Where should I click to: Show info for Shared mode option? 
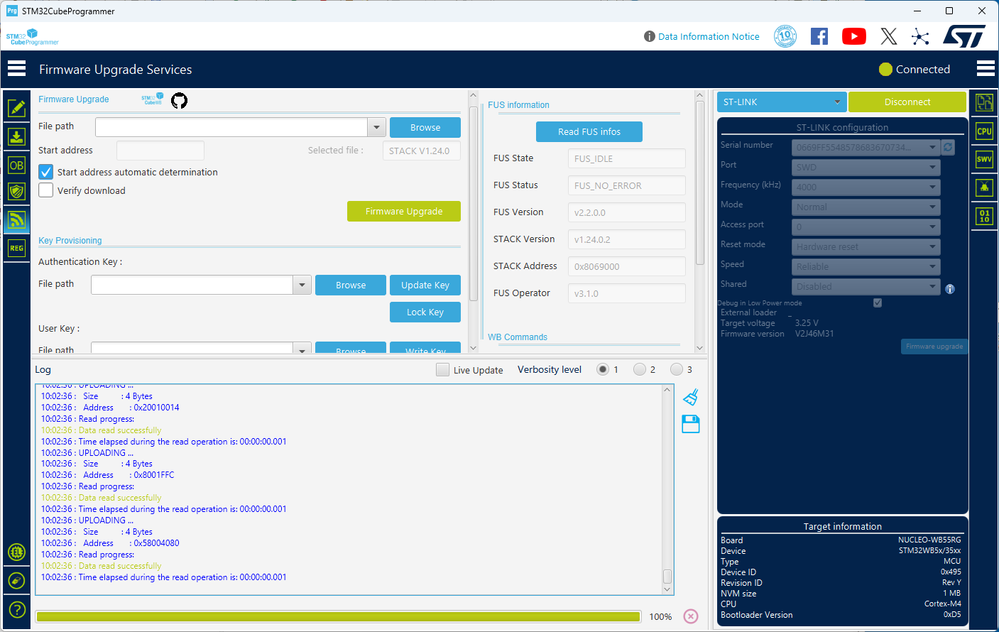[950, 289]
